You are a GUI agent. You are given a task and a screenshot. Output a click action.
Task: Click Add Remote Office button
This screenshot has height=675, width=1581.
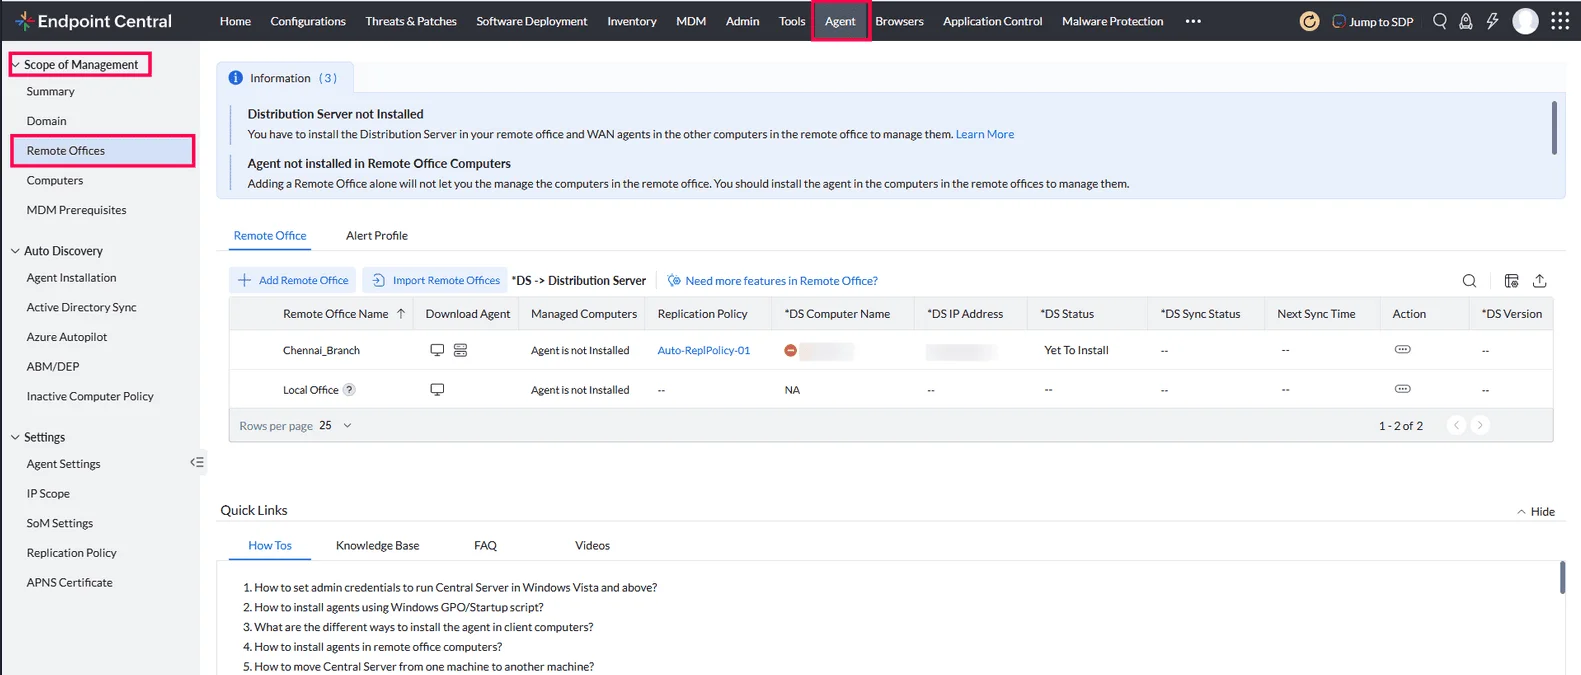pos(293,280)
